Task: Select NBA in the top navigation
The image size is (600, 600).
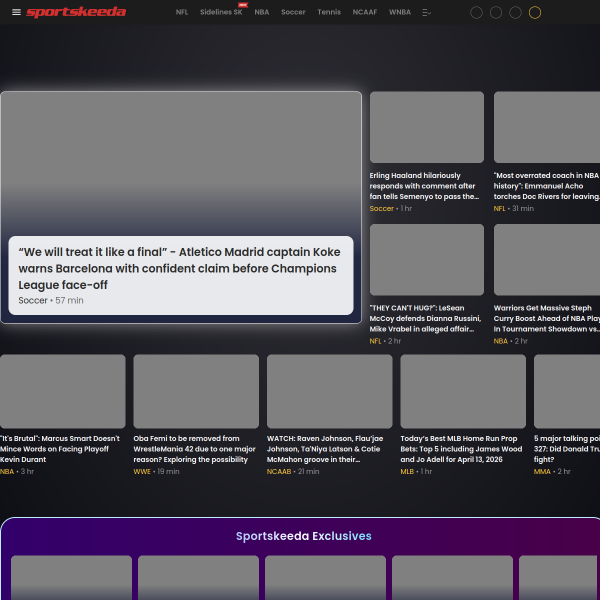Action: [262, 13]
